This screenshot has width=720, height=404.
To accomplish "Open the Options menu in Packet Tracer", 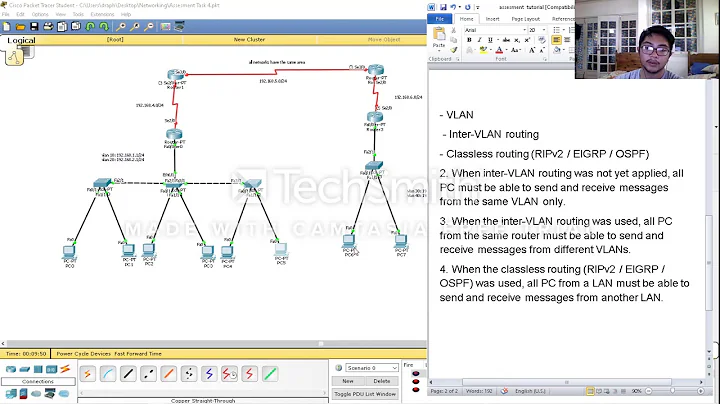I will coord(40,14).
